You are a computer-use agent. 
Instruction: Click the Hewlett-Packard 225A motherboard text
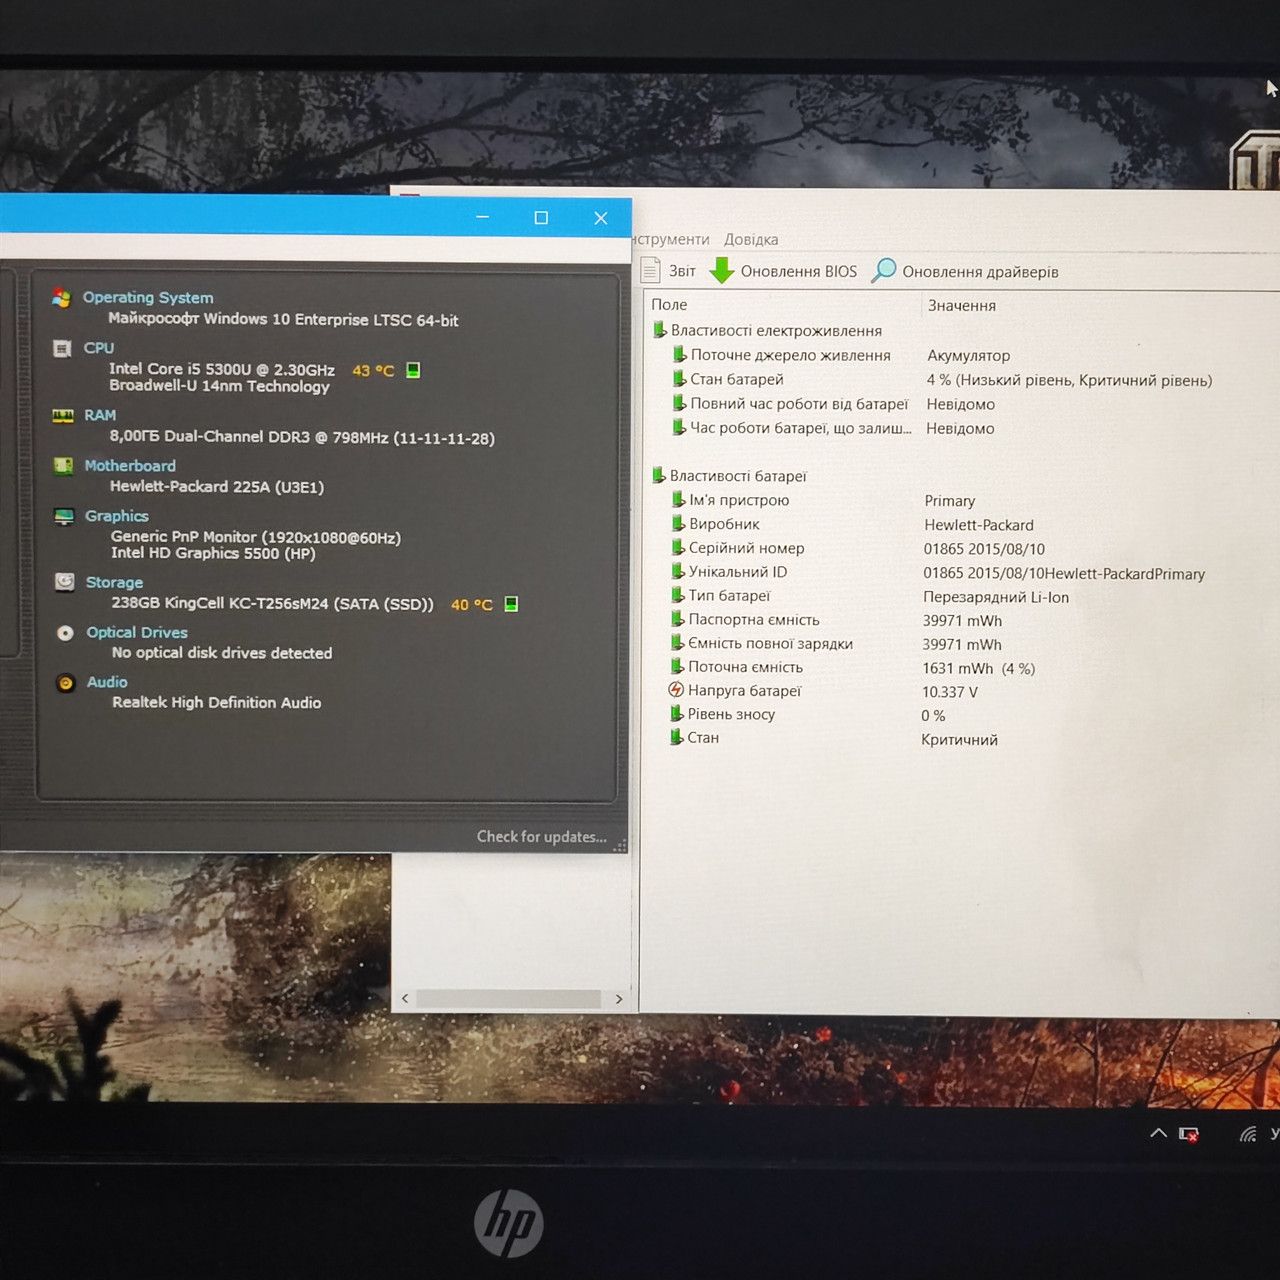(217, 487)
